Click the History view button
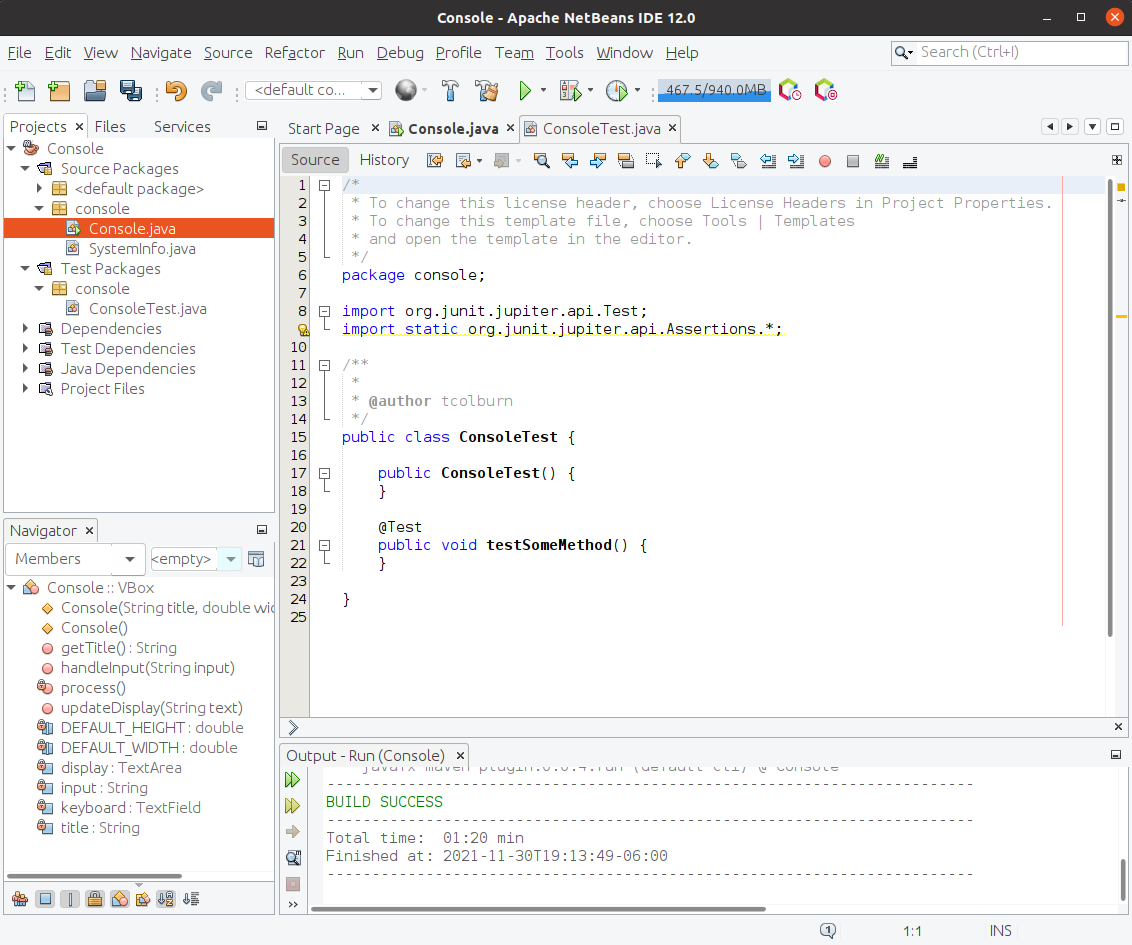The width and height of the screenshot is (1132, 945). click(x=384, y=160)
